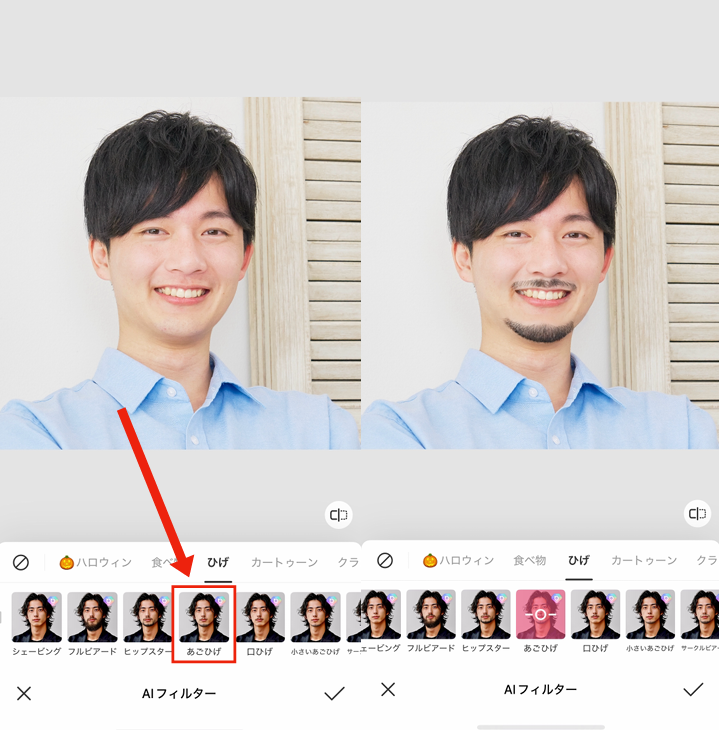The image size is (719, 730).
Task: Open カートゥーン tab in left screen
Action: point(285,562)
